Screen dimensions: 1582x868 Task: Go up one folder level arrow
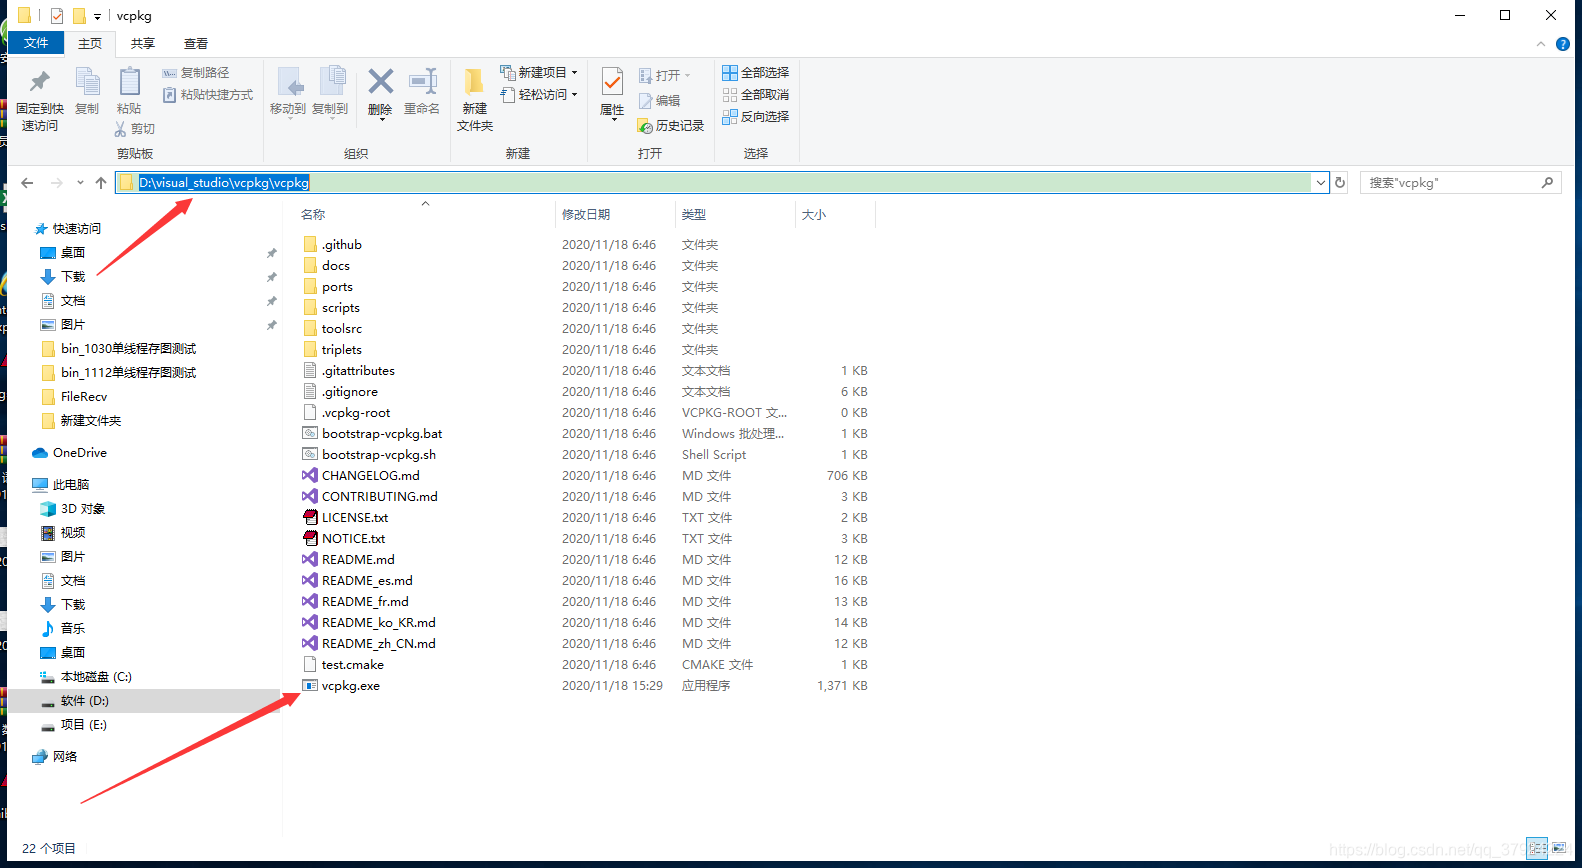click(101, 183)
